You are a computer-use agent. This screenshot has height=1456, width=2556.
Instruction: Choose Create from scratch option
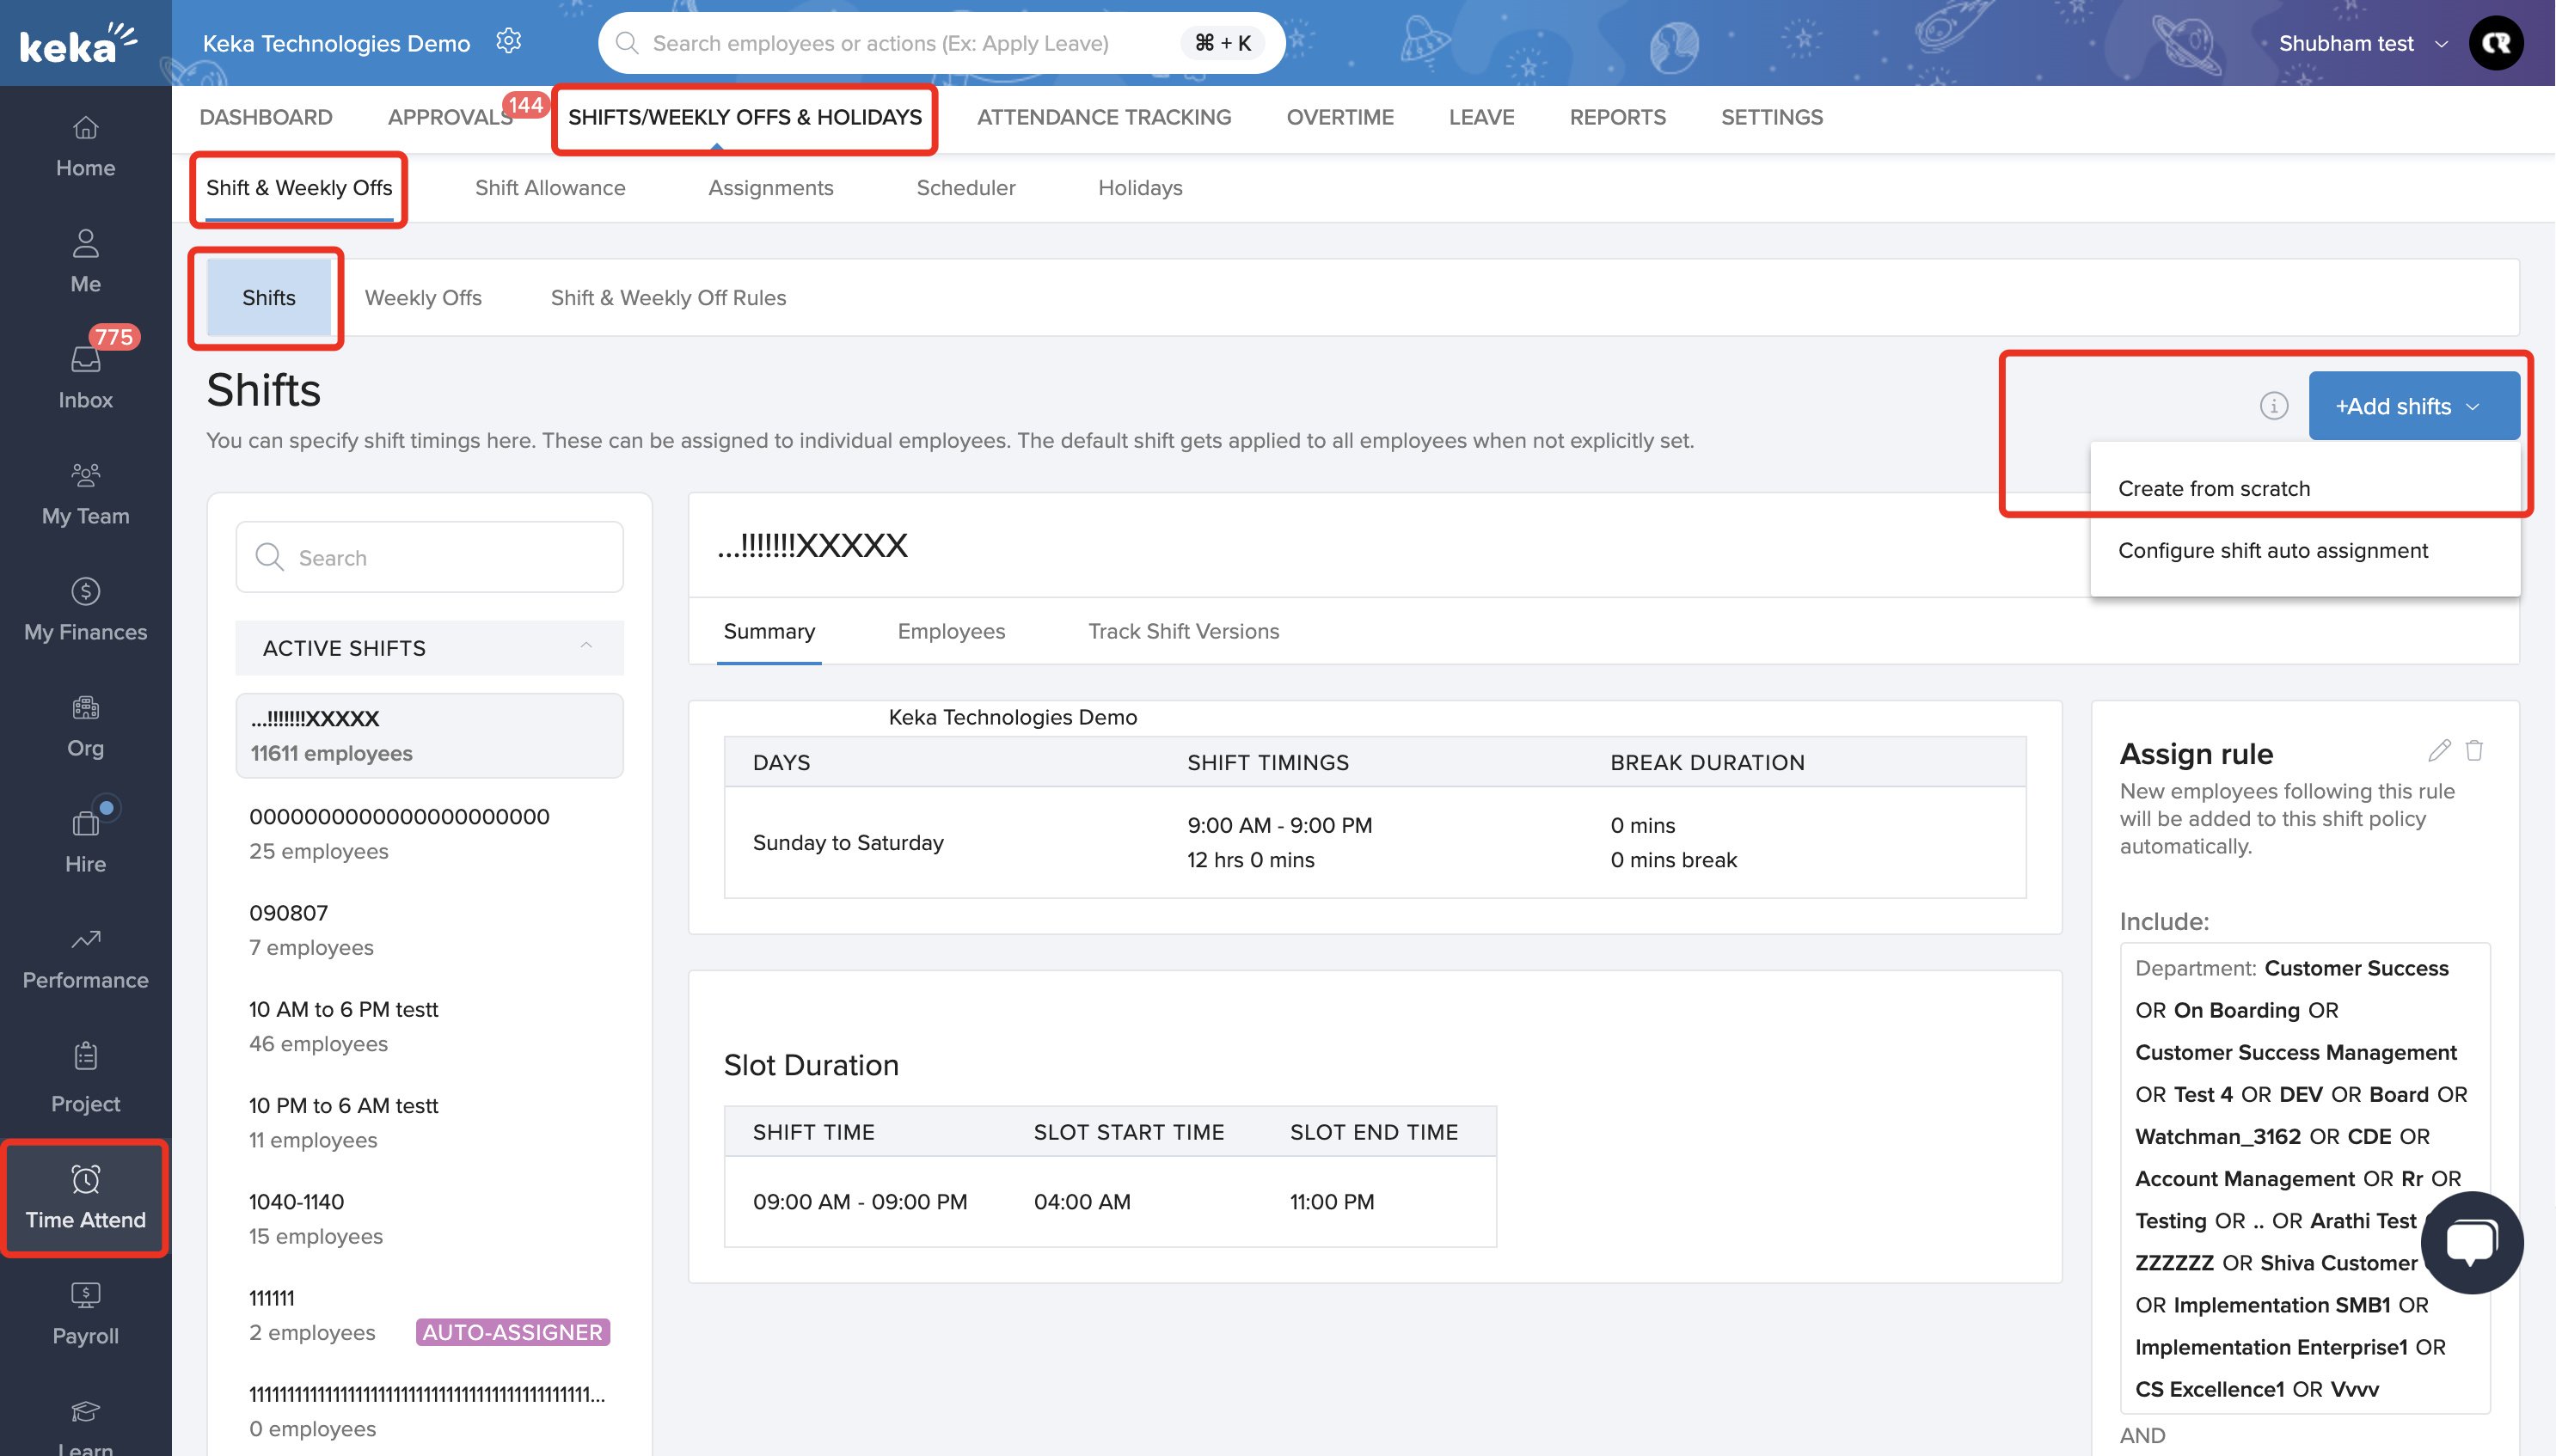pos(2213,489)
